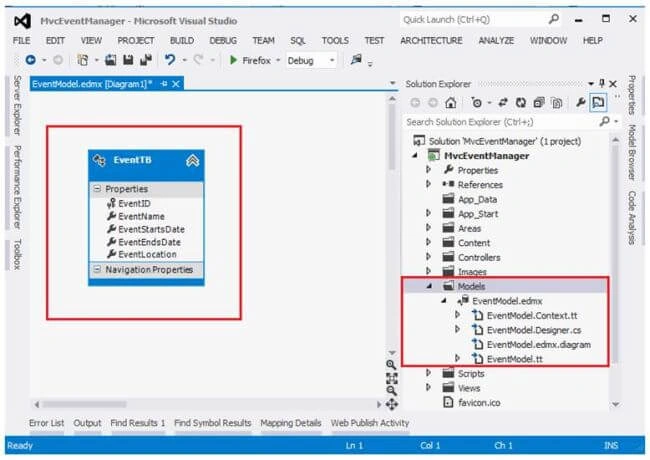Open the Code Analysis side tab
The image size is (650, 460).
pyautogui.click(x=632, y=218)
